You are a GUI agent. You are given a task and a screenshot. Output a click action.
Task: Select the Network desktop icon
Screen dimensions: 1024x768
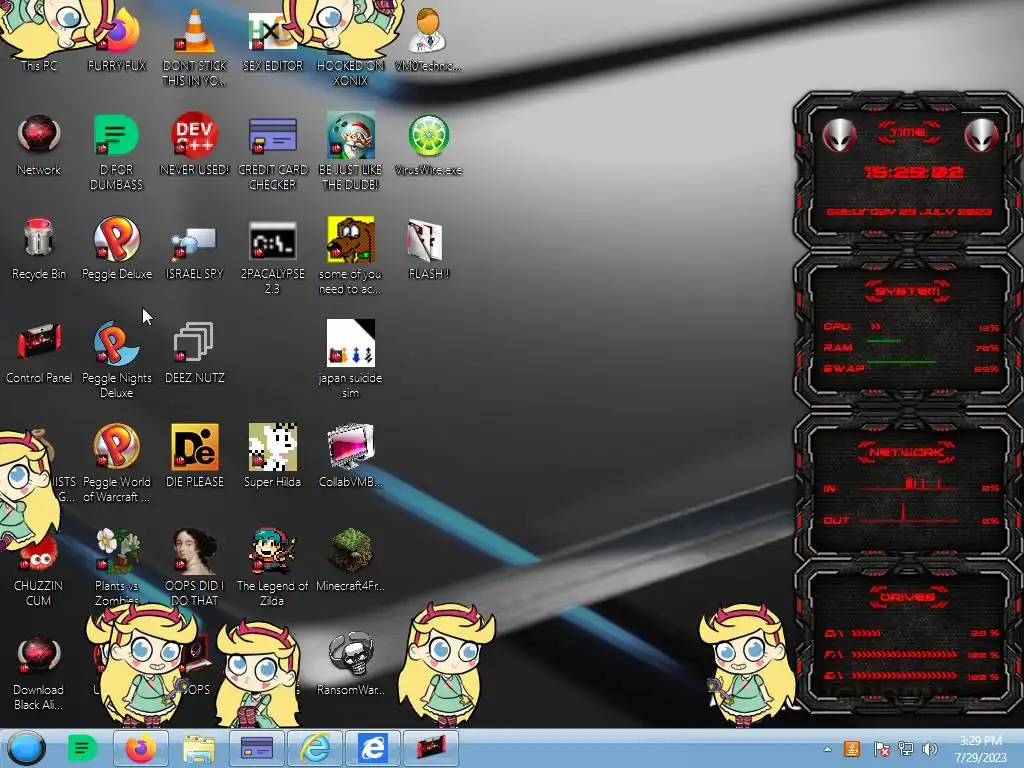(x=39, y=145)
